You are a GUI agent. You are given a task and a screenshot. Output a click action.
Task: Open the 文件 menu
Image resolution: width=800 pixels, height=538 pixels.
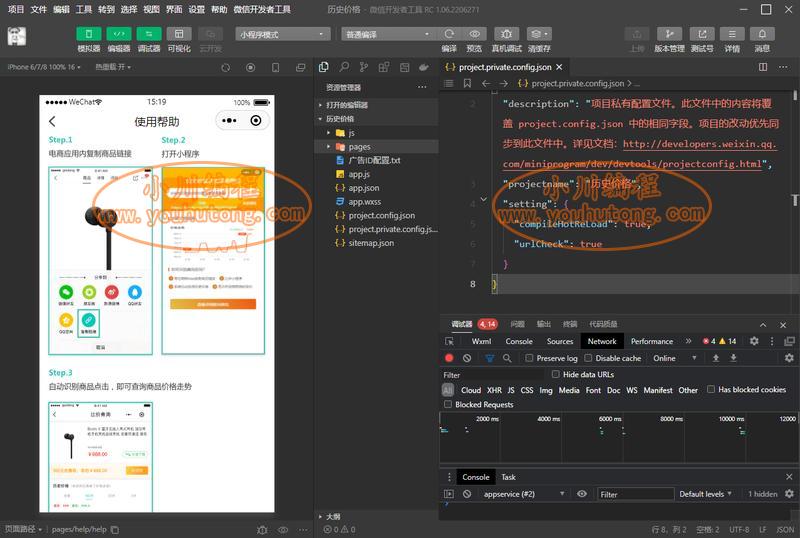pos(38,9)
